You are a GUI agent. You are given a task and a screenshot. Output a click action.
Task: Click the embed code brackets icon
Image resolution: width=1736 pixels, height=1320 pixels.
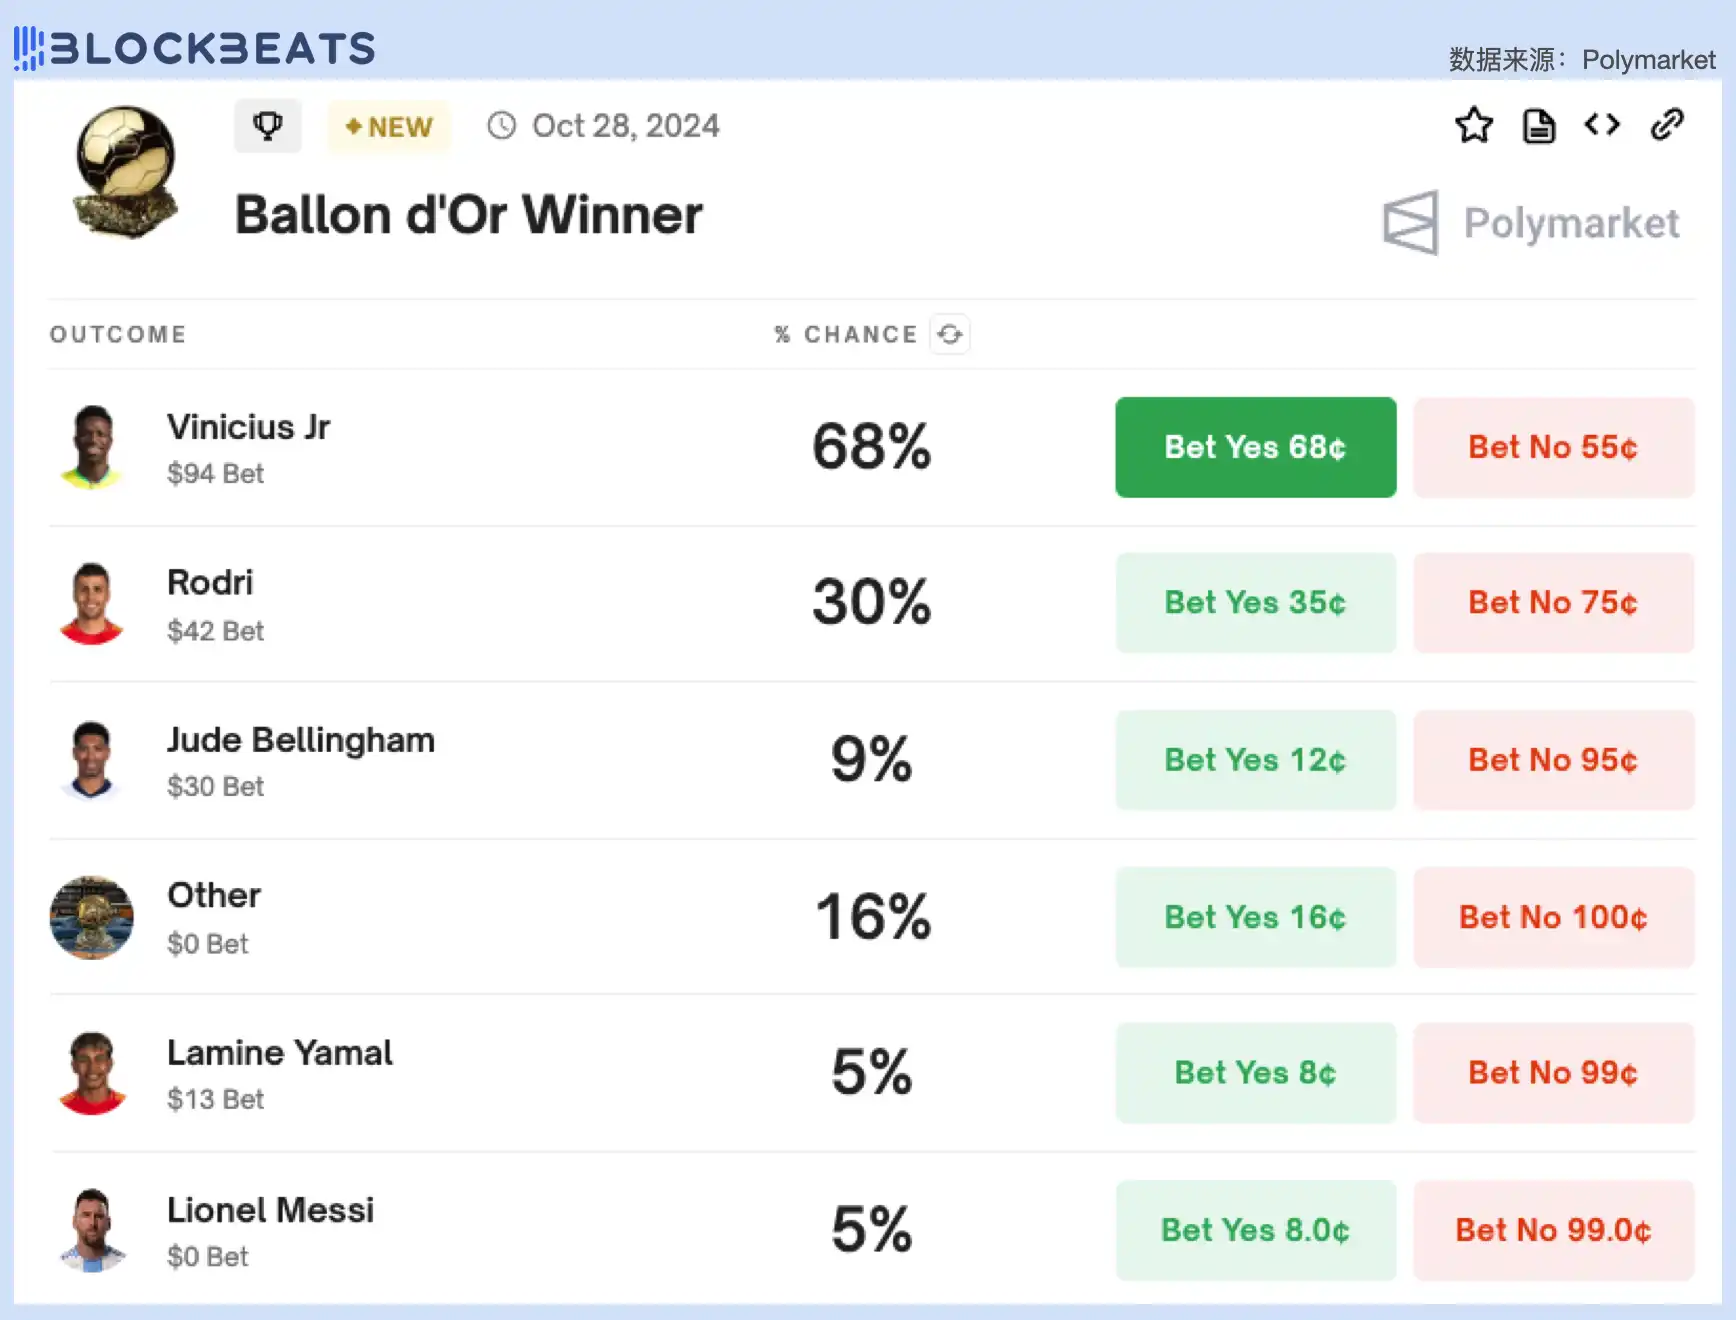tap(1602, 125)
